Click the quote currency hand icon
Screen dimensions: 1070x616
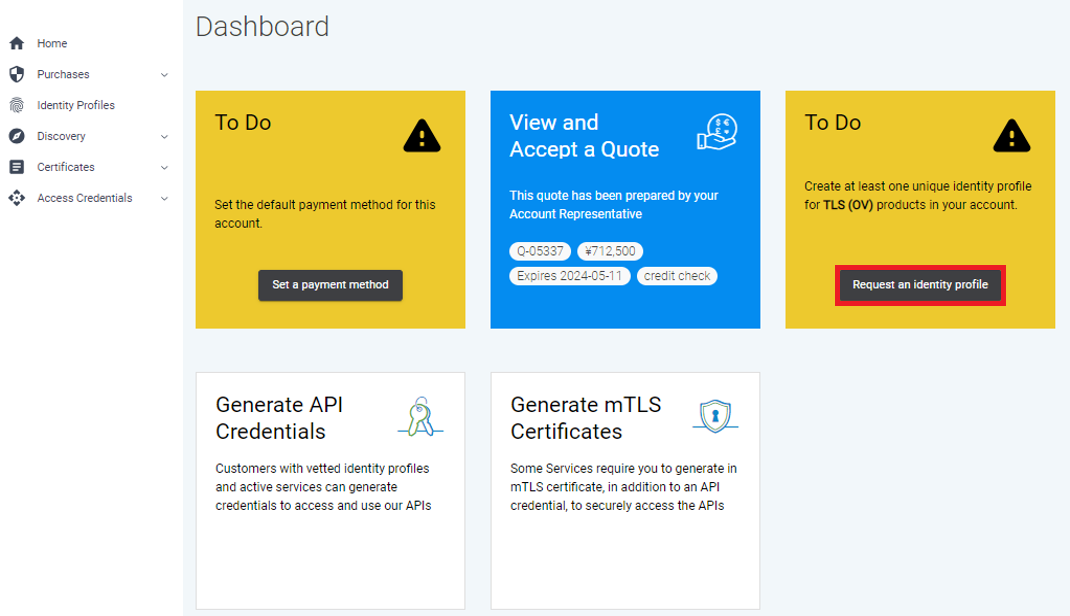(716, 133)
